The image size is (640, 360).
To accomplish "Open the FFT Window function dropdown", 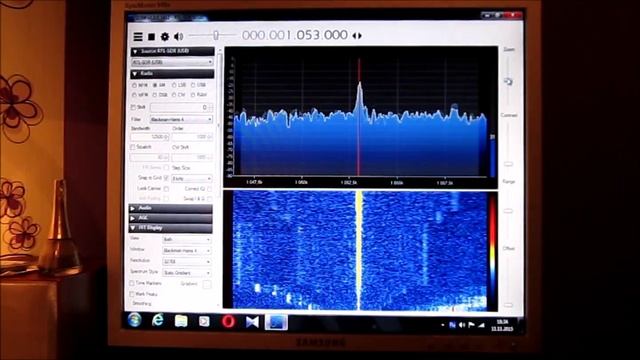I will coord(187,251).
